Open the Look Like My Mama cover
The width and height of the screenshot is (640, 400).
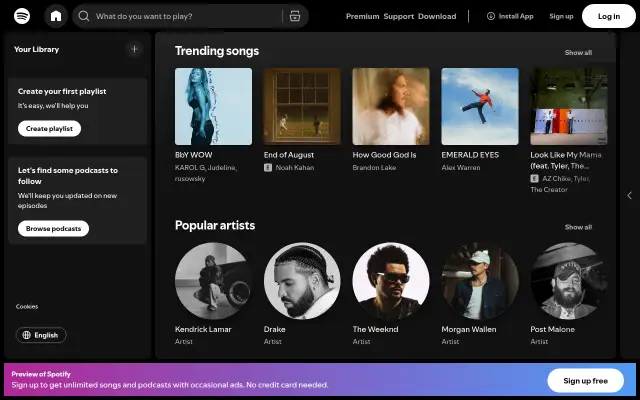point(569,107)
